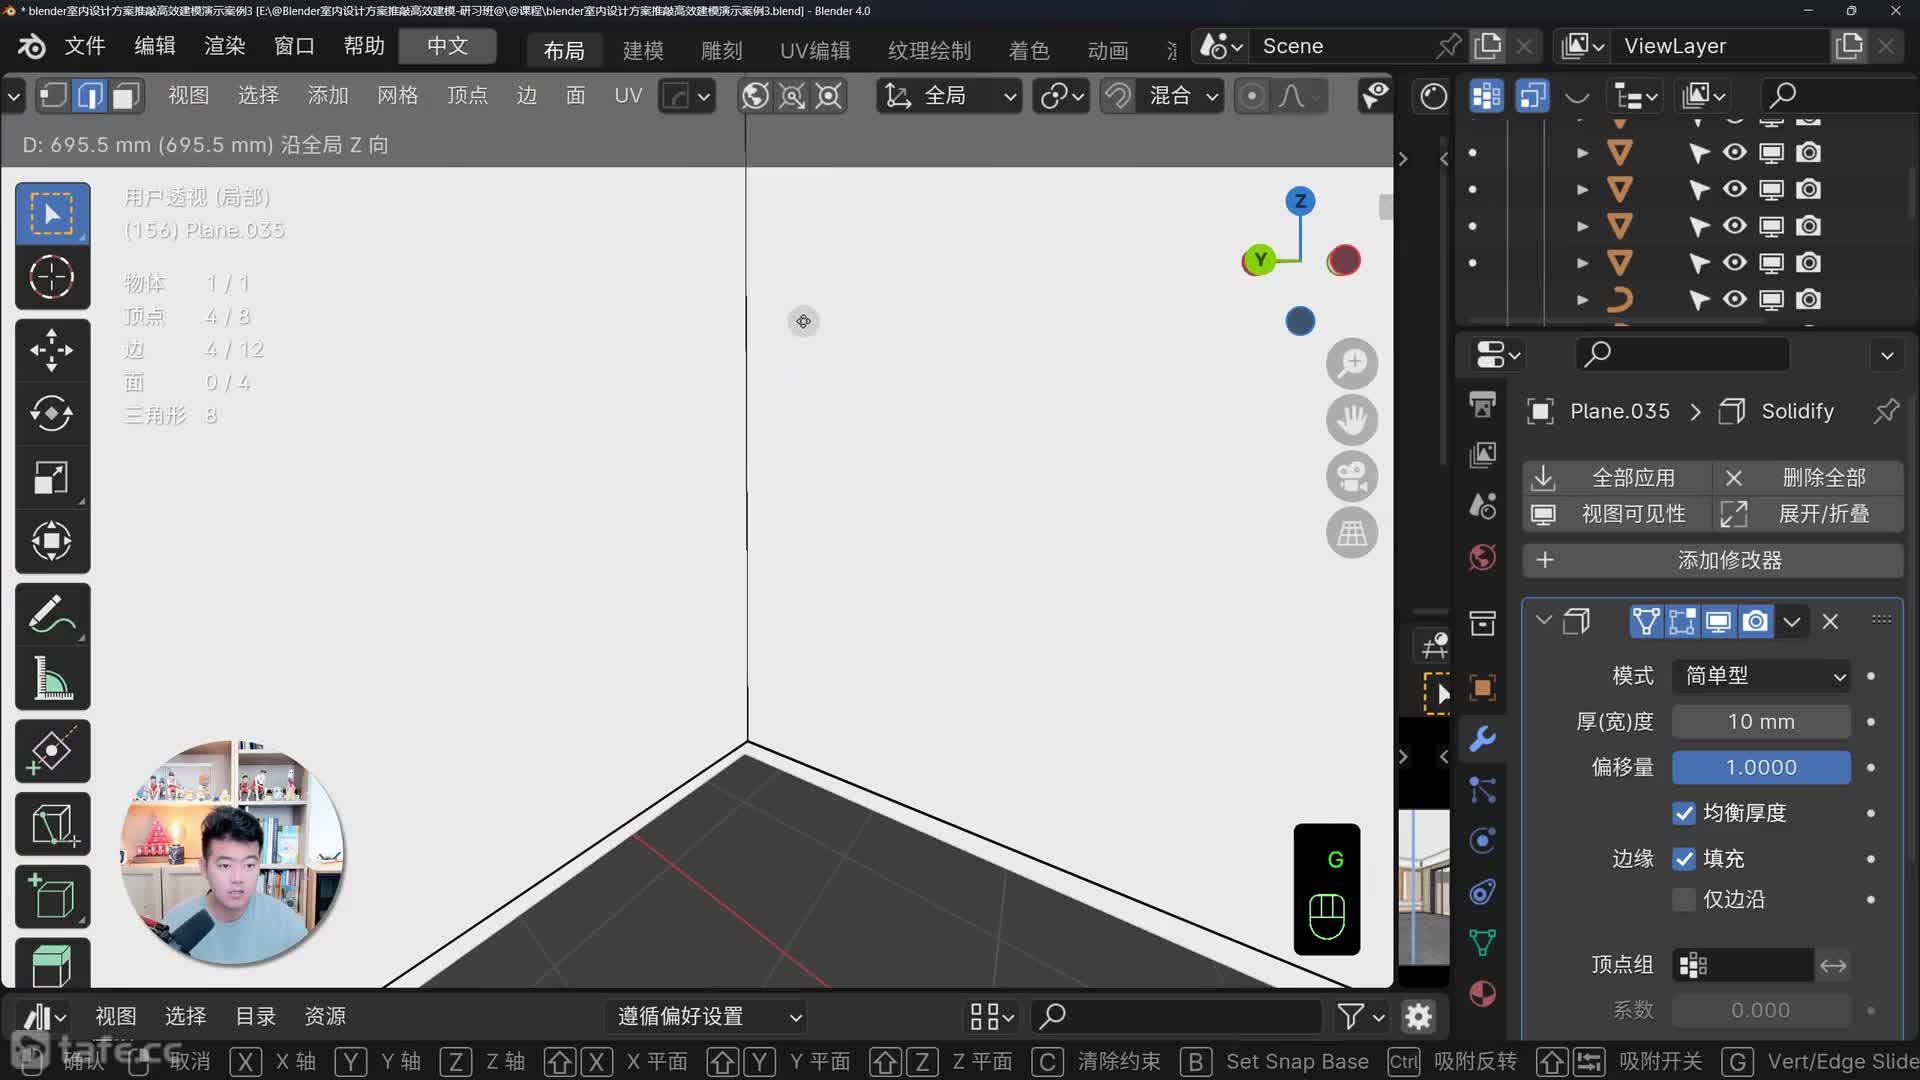Switch to face select mode
The height and width of the screenshot is (1080, 1920).
[x=125, y=96]
